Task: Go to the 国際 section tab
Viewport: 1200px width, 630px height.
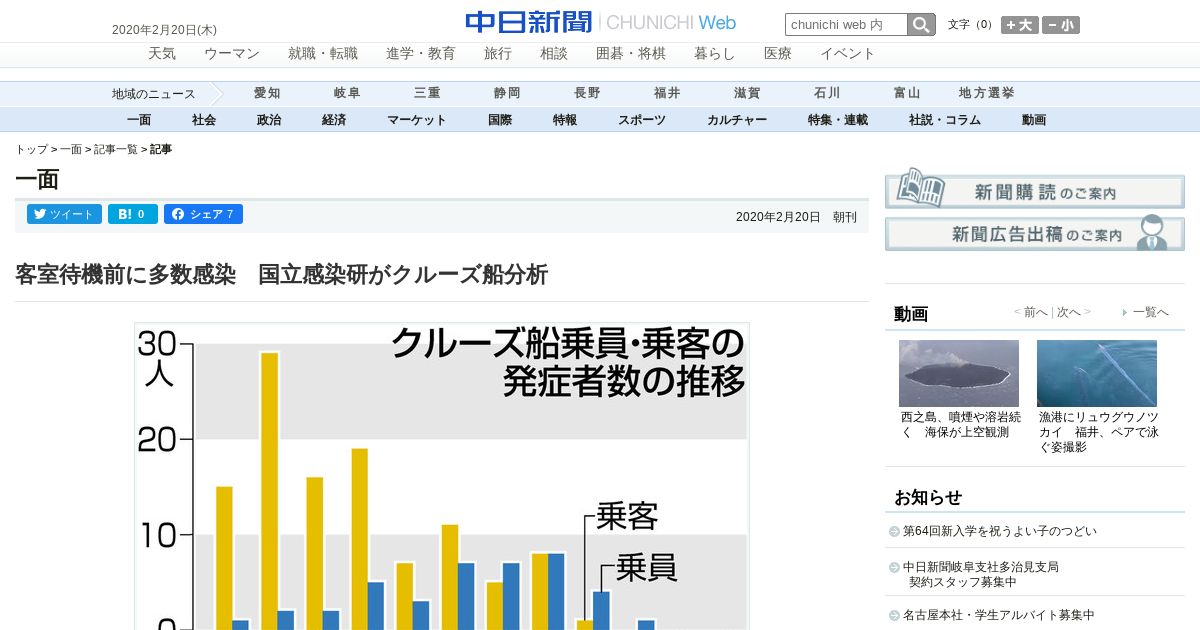Action: (500, 120)
